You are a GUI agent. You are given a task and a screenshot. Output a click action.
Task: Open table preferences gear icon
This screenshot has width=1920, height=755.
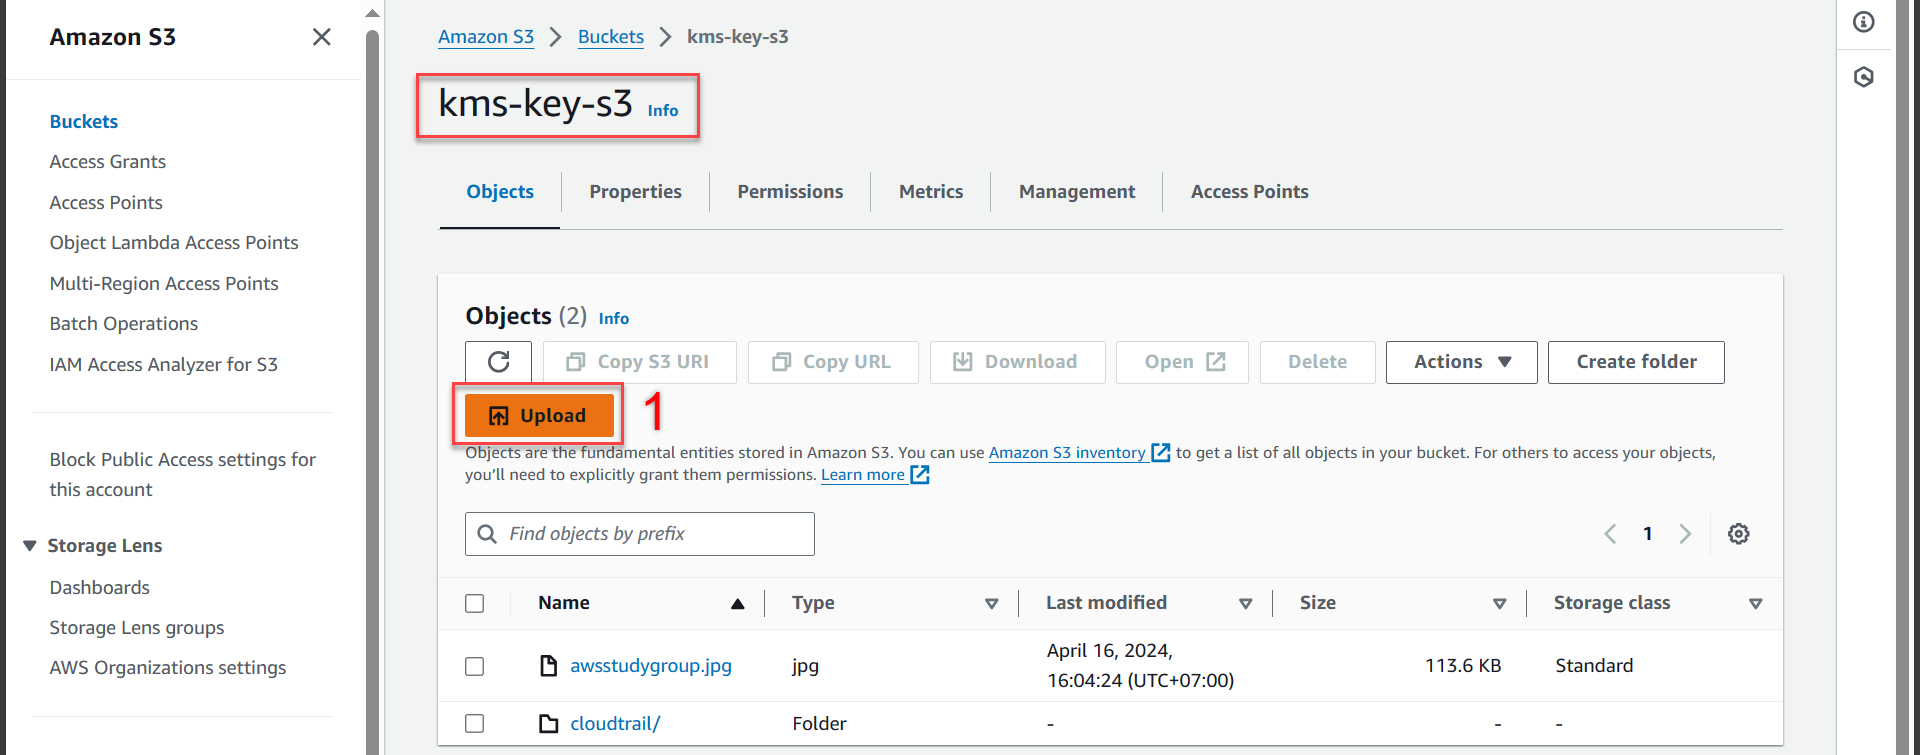point(1738,534)
